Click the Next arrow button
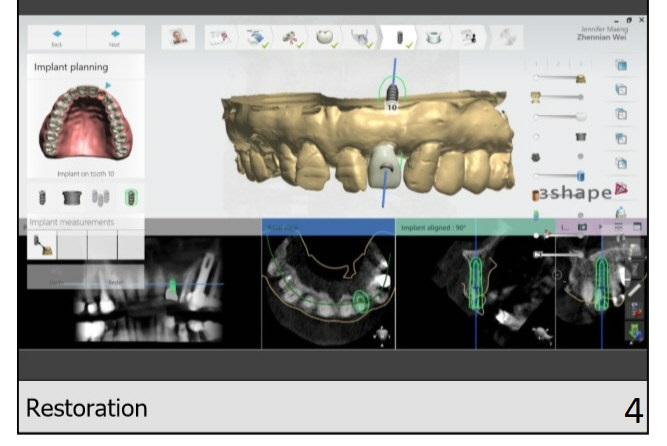The width and height of the screenshot is (667, 446). (114, 36)
